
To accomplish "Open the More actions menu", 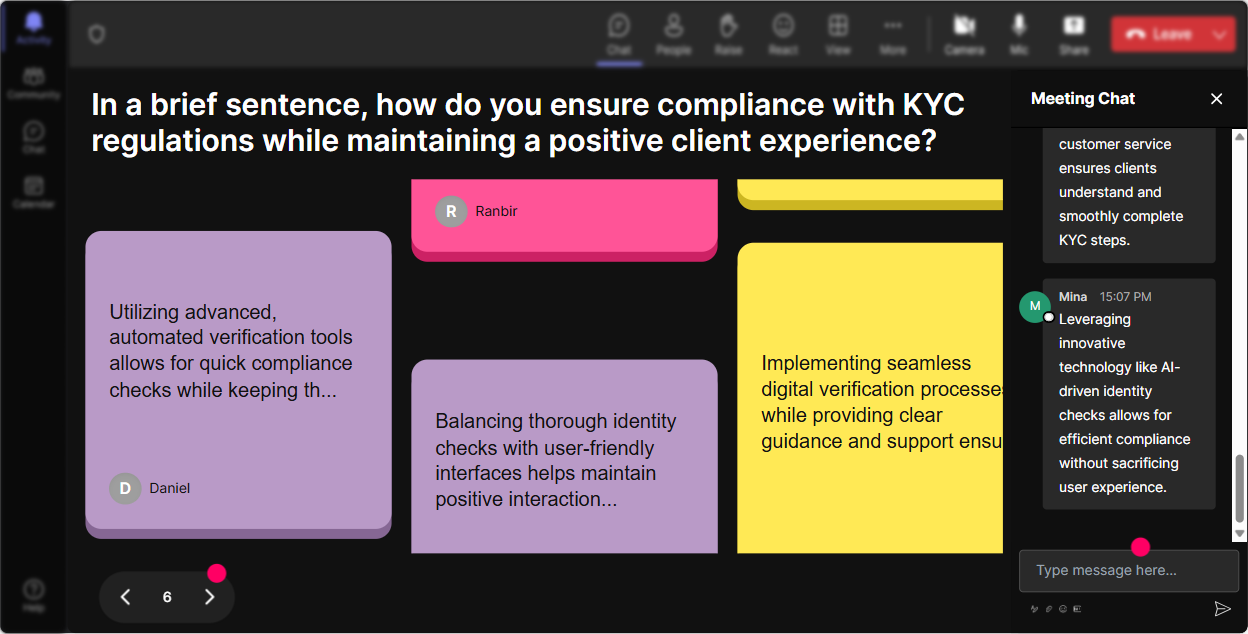I will (893, 34).
